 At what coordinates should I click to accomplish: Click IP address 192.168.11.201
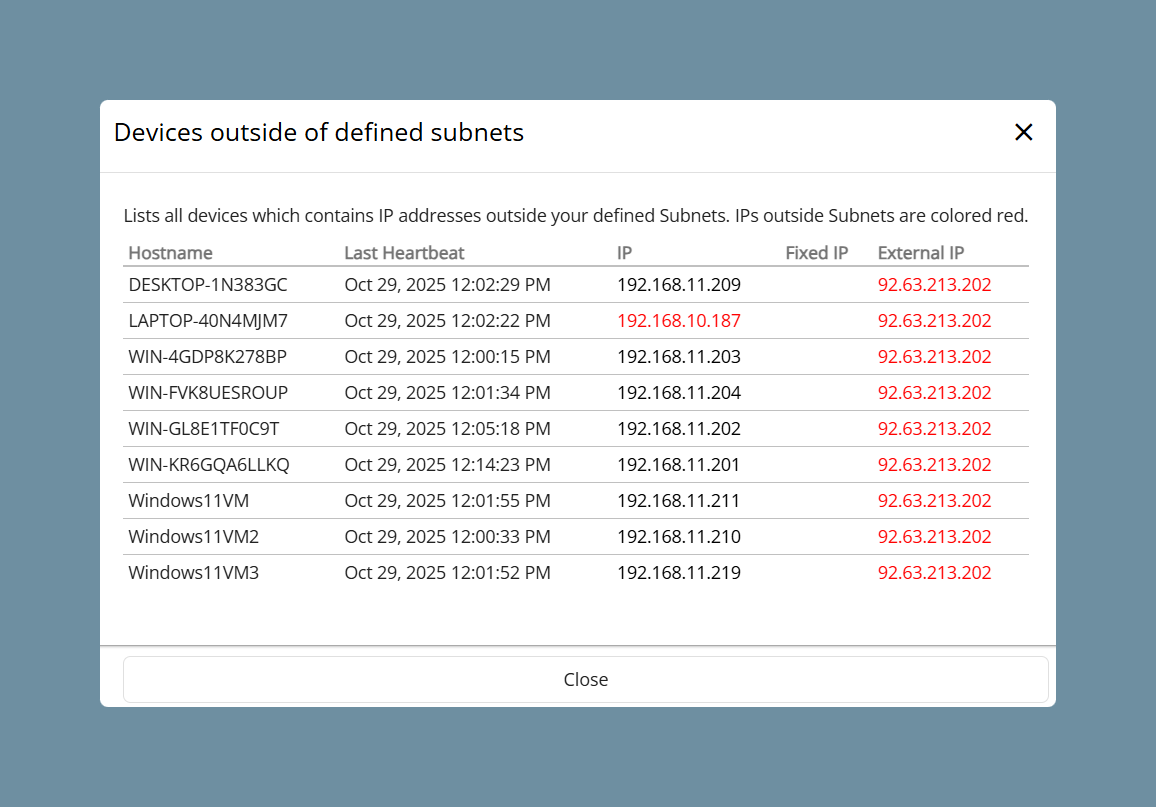click(678, 465)
